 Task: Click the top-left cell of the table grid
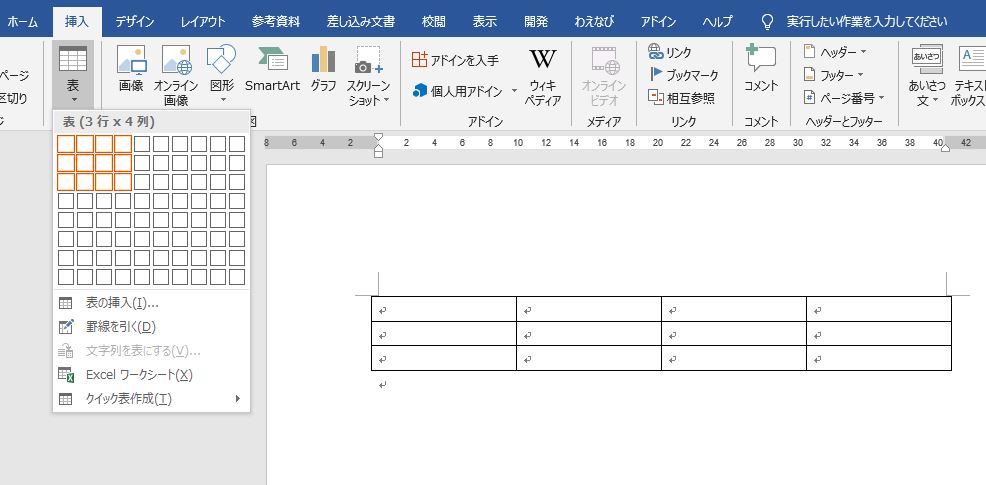(66, 144)
